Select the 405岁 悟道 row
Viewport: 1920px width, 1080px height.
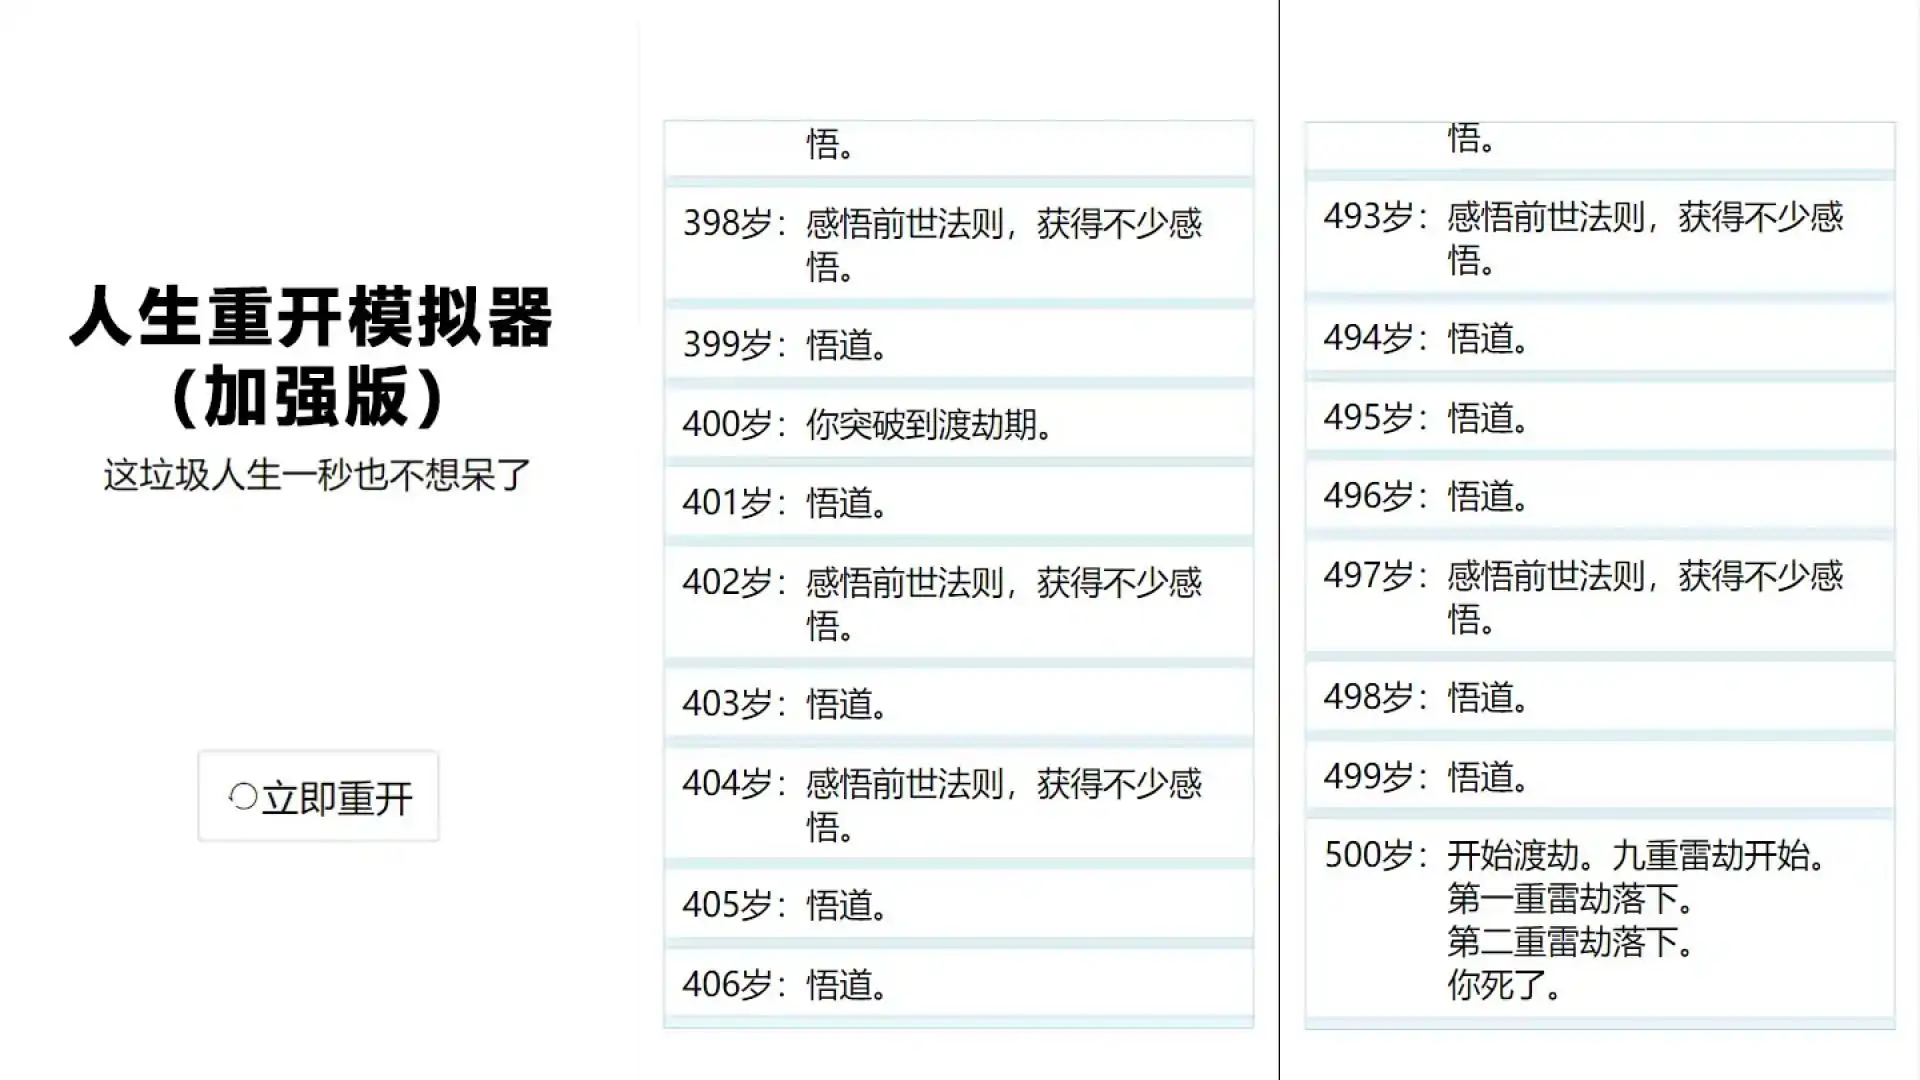(x=957, y=905)
